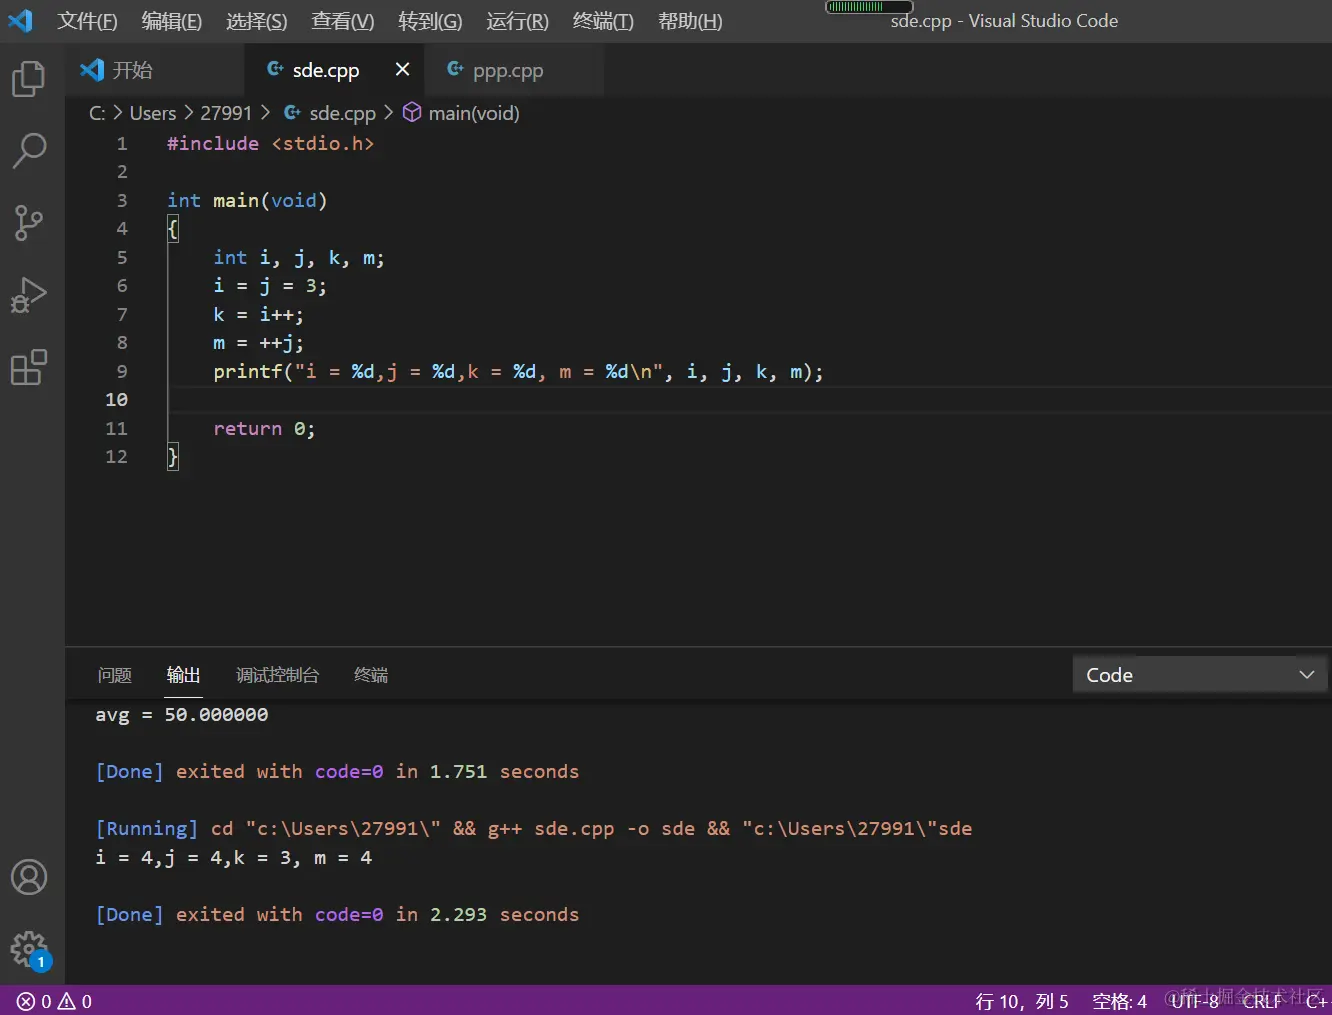Switch to the 调试控制台 panel tab
Screen dimensions: 1332x1015
[277, 675]
